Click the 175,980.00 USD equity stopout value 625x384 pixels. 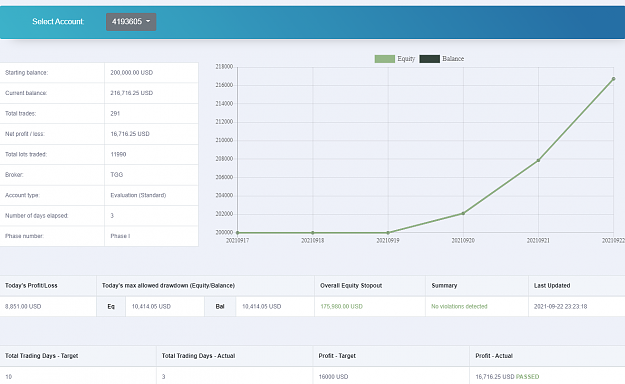(x=342, y=307)
